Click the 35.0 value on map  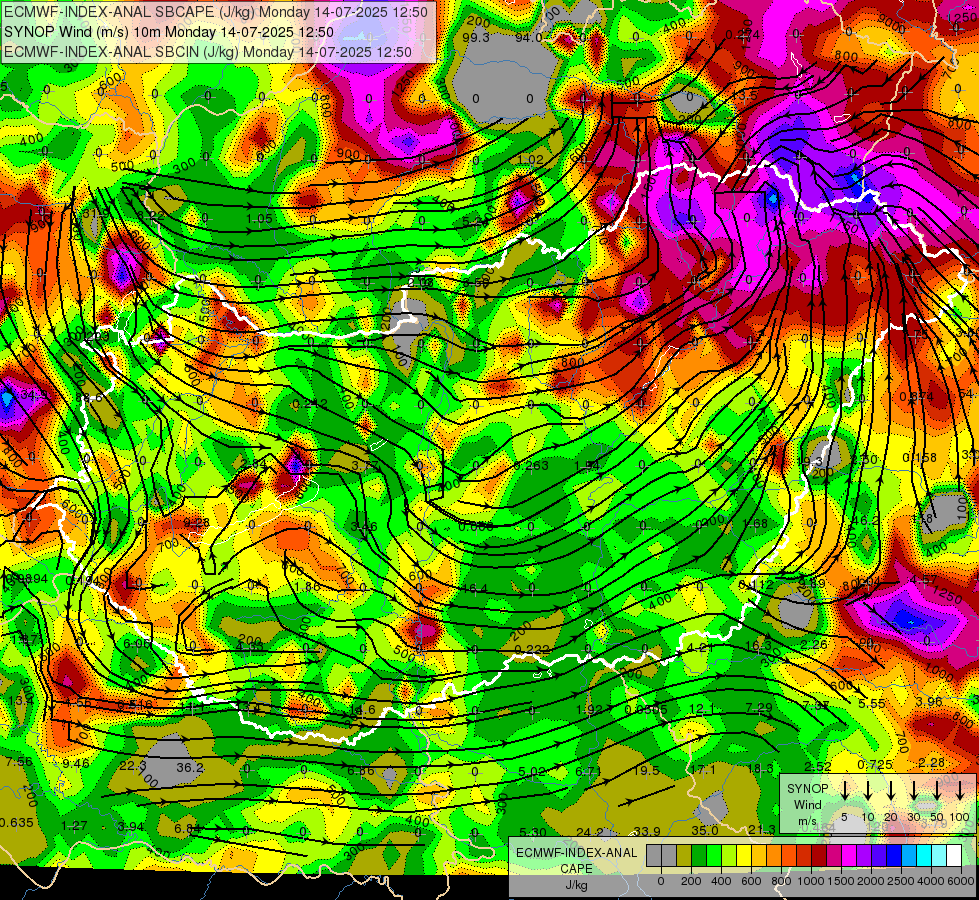pos(704,830)
